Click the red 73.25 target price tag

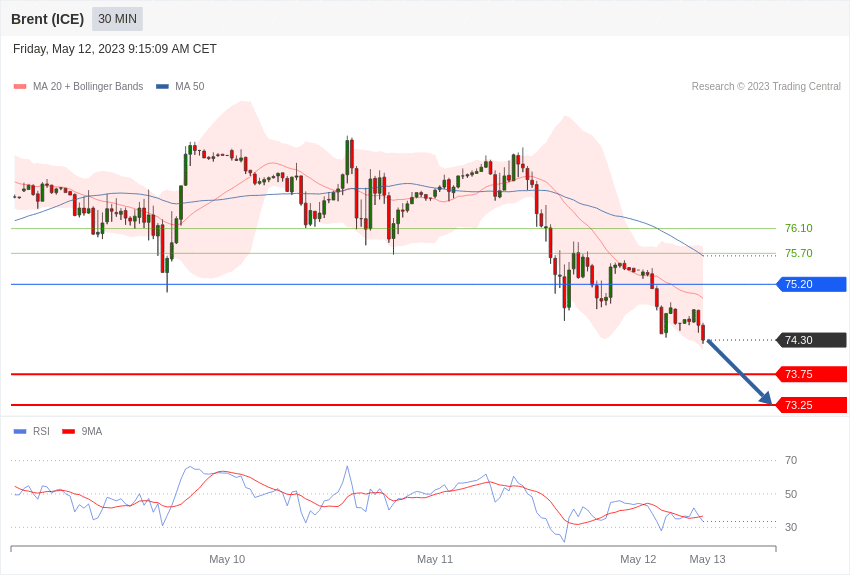(x=811, y=405)
